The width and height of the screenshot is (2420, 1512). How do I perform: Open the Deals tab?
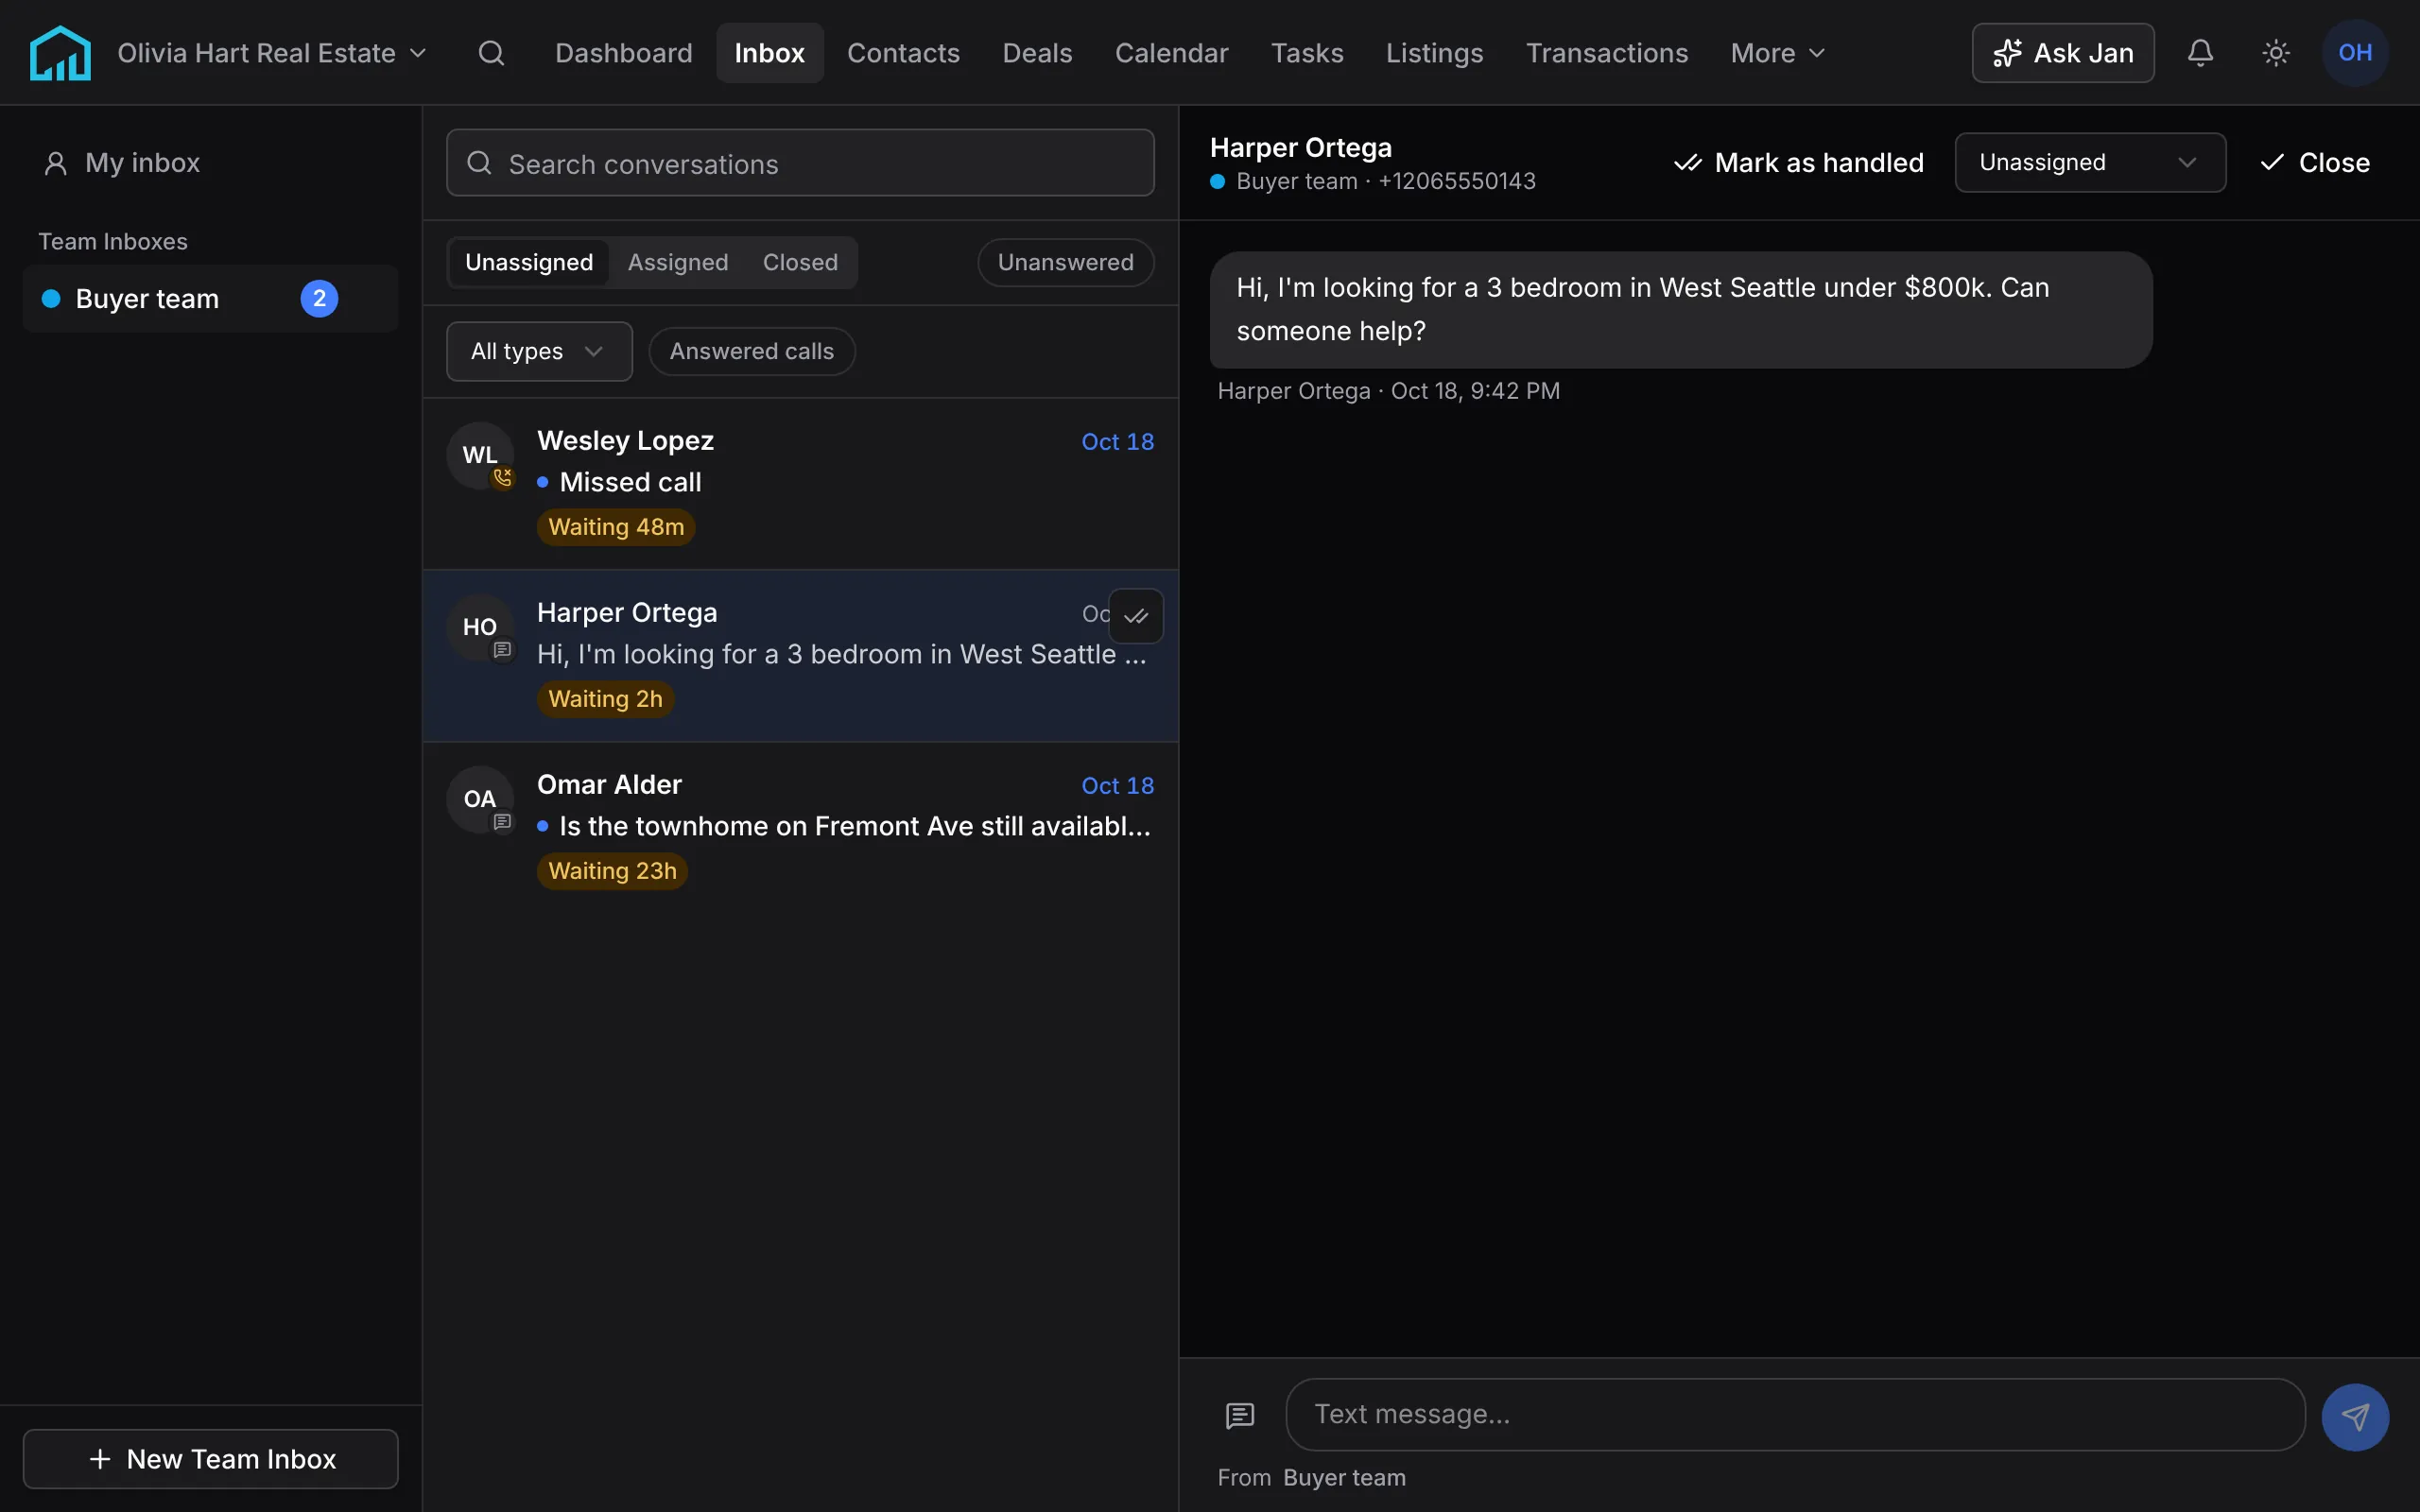pos(1037,53)
